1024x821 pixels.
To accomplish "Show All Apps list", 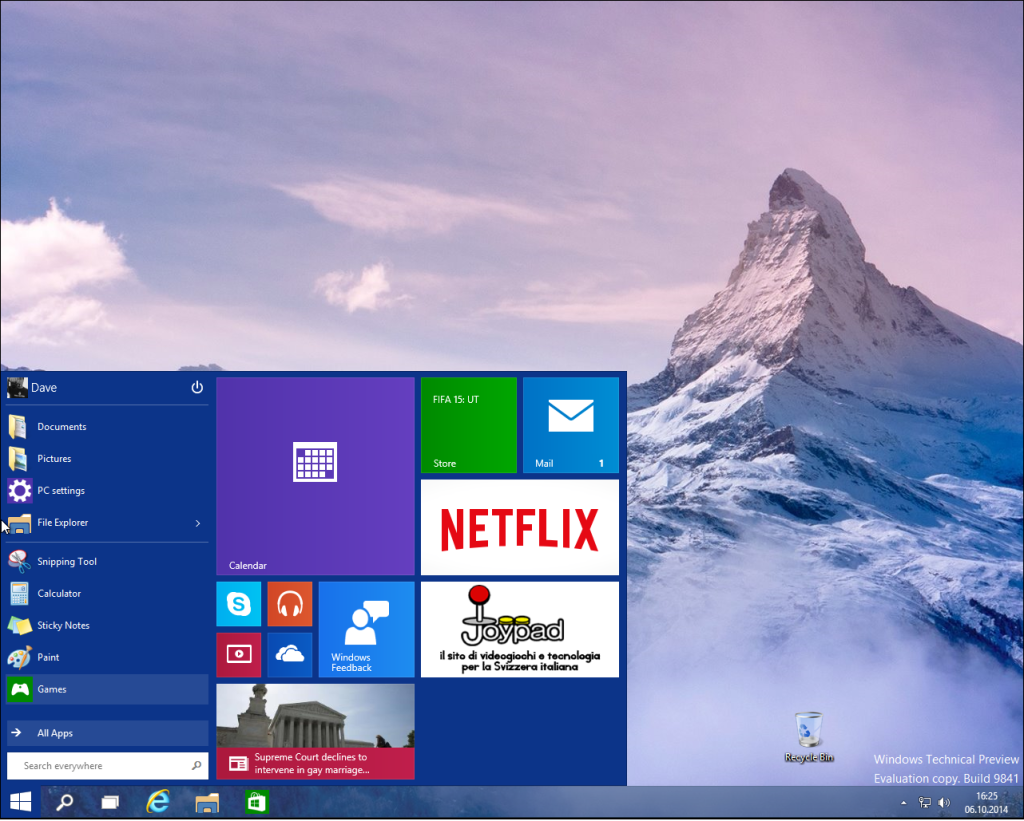I will 107,733.
